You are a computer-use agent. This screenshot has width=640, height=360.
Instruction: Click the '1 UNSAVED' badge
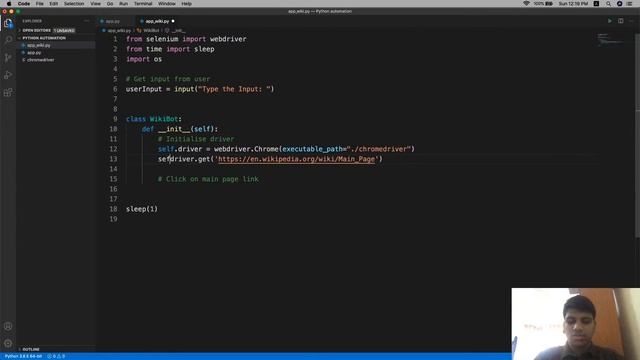tap(64, 31)
